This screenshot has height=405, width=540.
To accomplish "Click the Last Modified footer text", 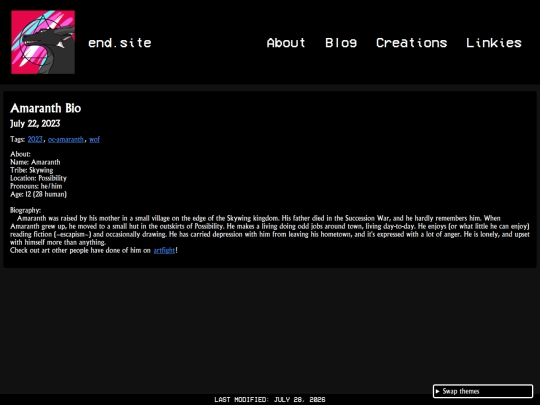I will pos(270,399).
